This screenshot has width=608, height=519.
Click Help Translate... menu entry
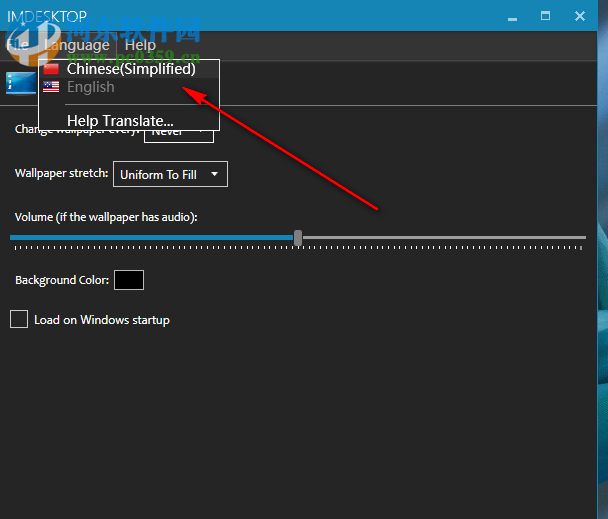click(x=129, y=121)
